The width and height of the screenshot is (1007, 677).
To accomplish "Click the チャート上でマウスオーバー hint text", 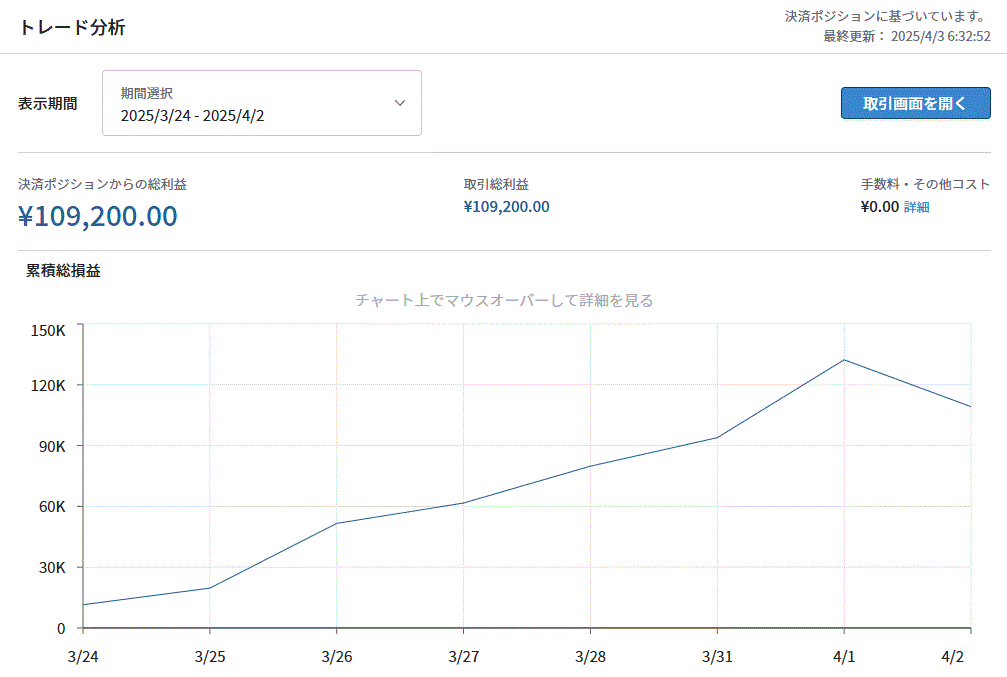I will pyautogui.click(x=504, y=300).
